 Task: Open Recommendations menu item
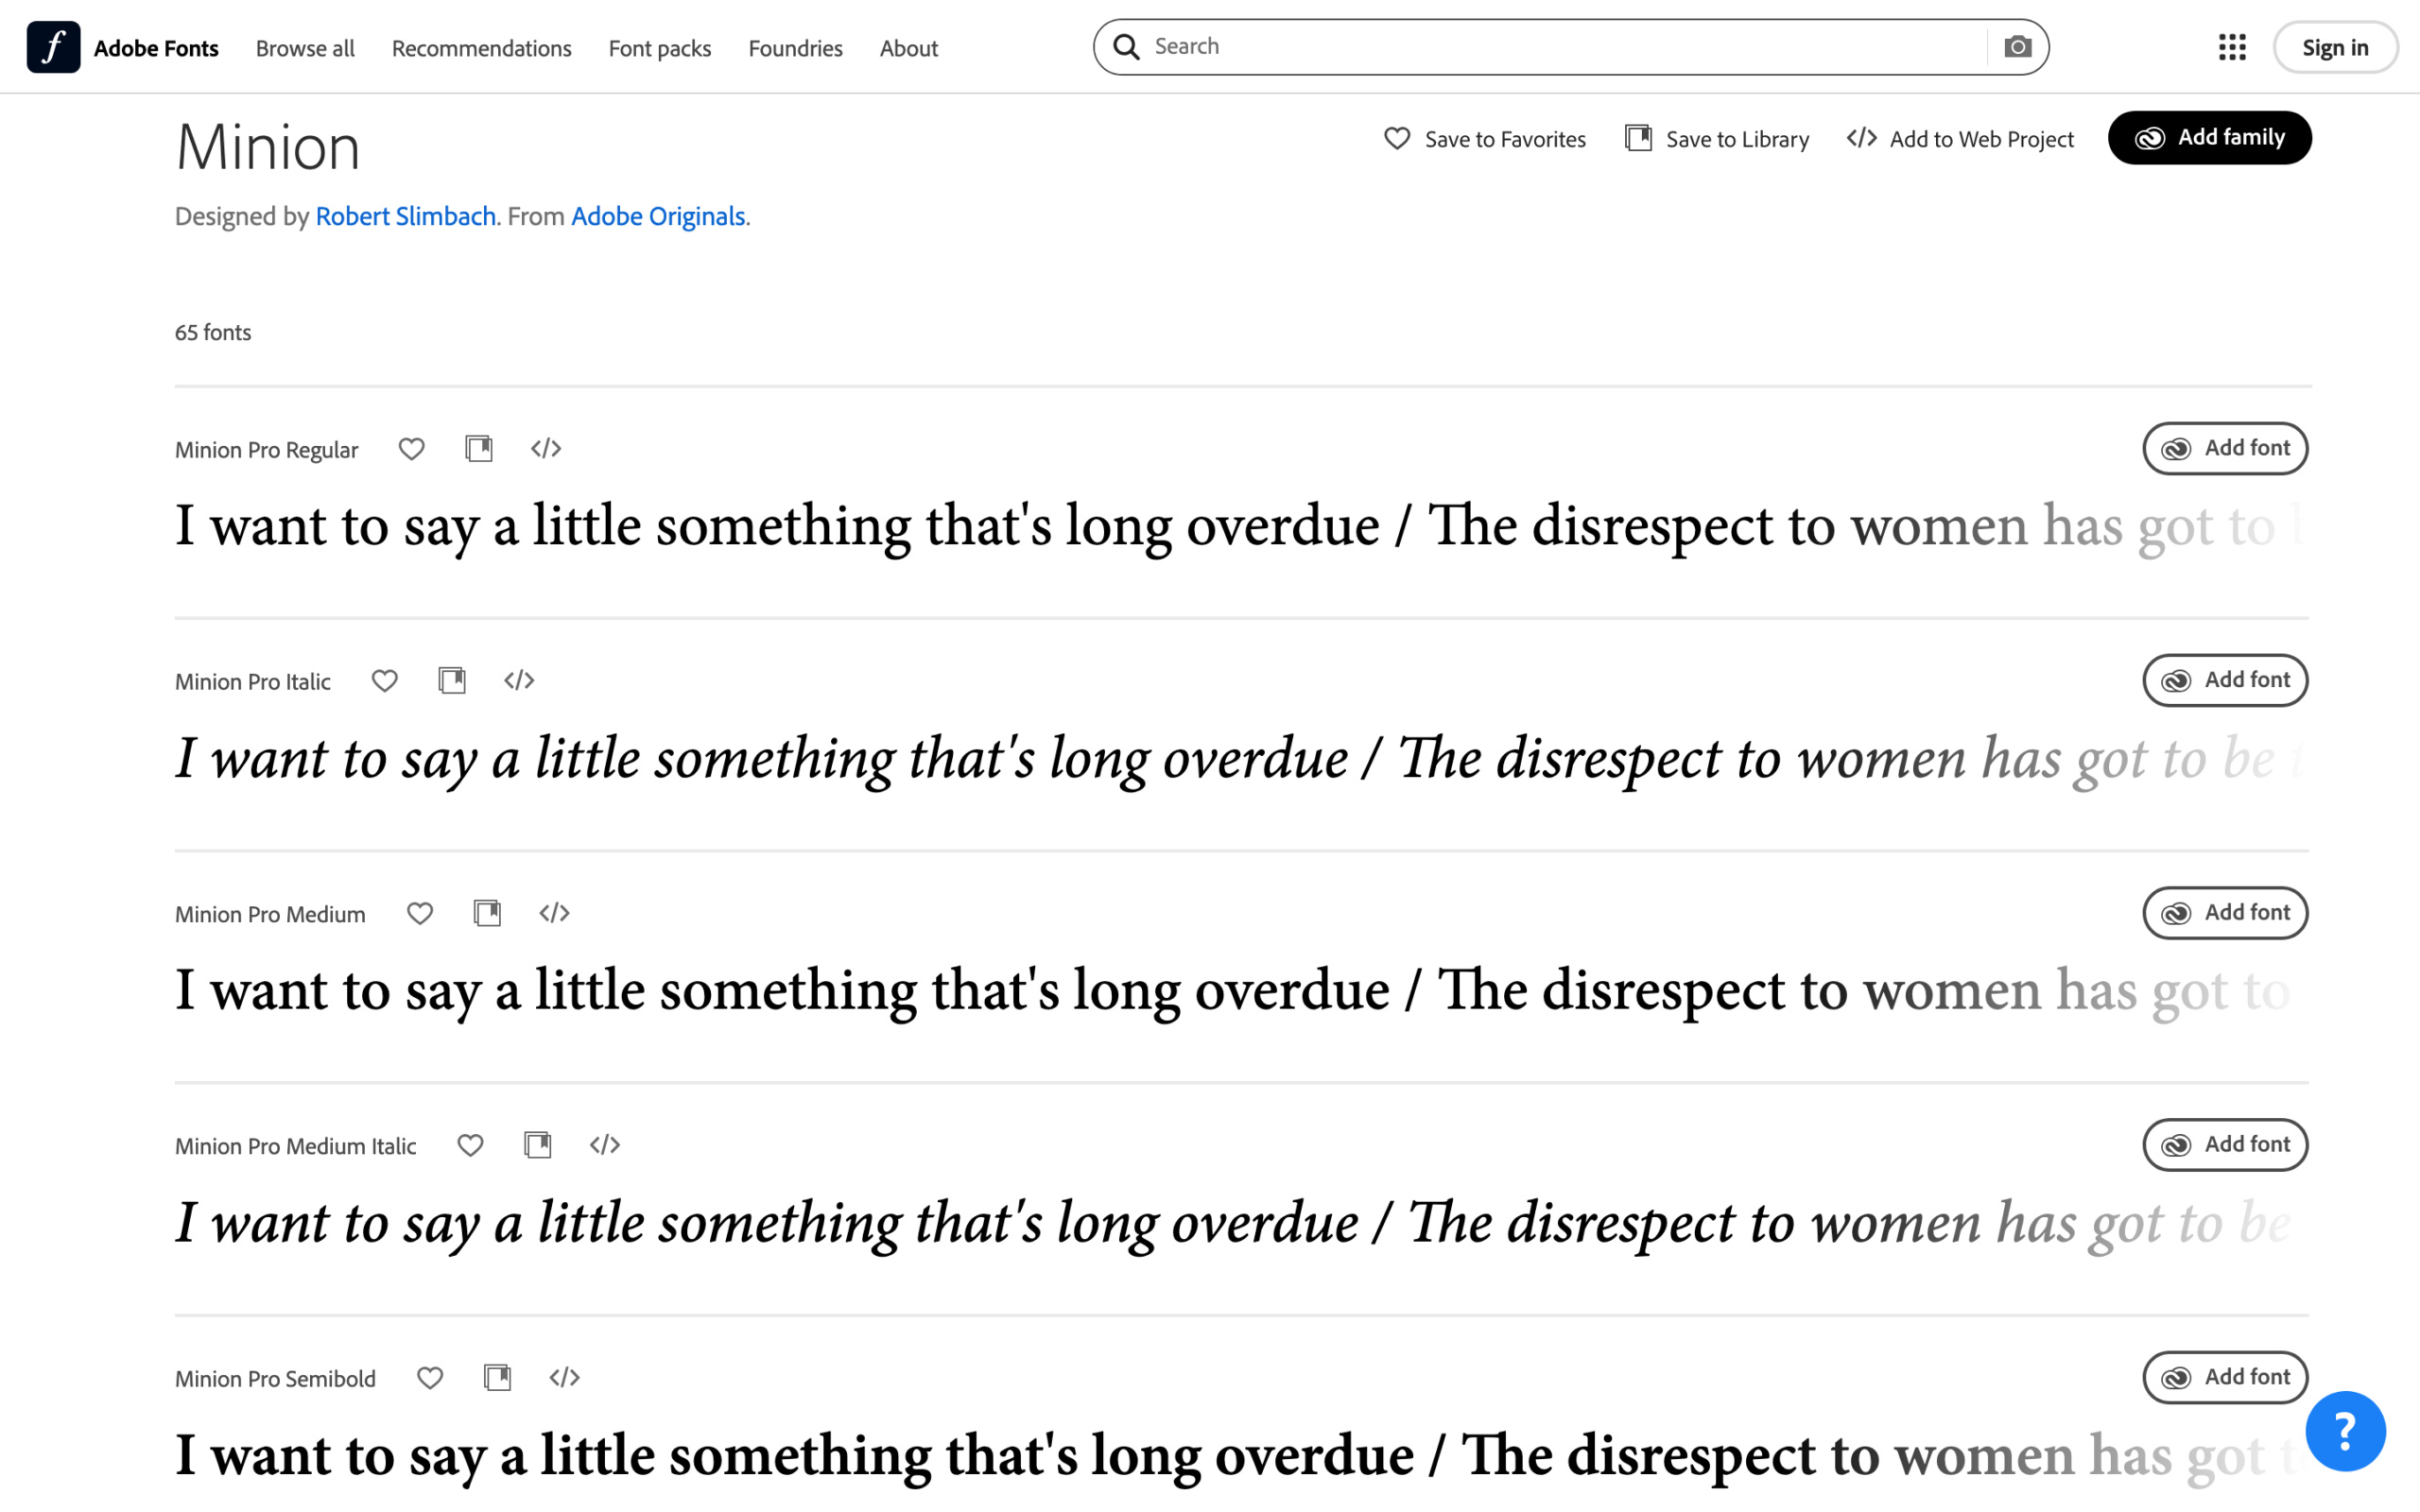[x=482, y=48]
